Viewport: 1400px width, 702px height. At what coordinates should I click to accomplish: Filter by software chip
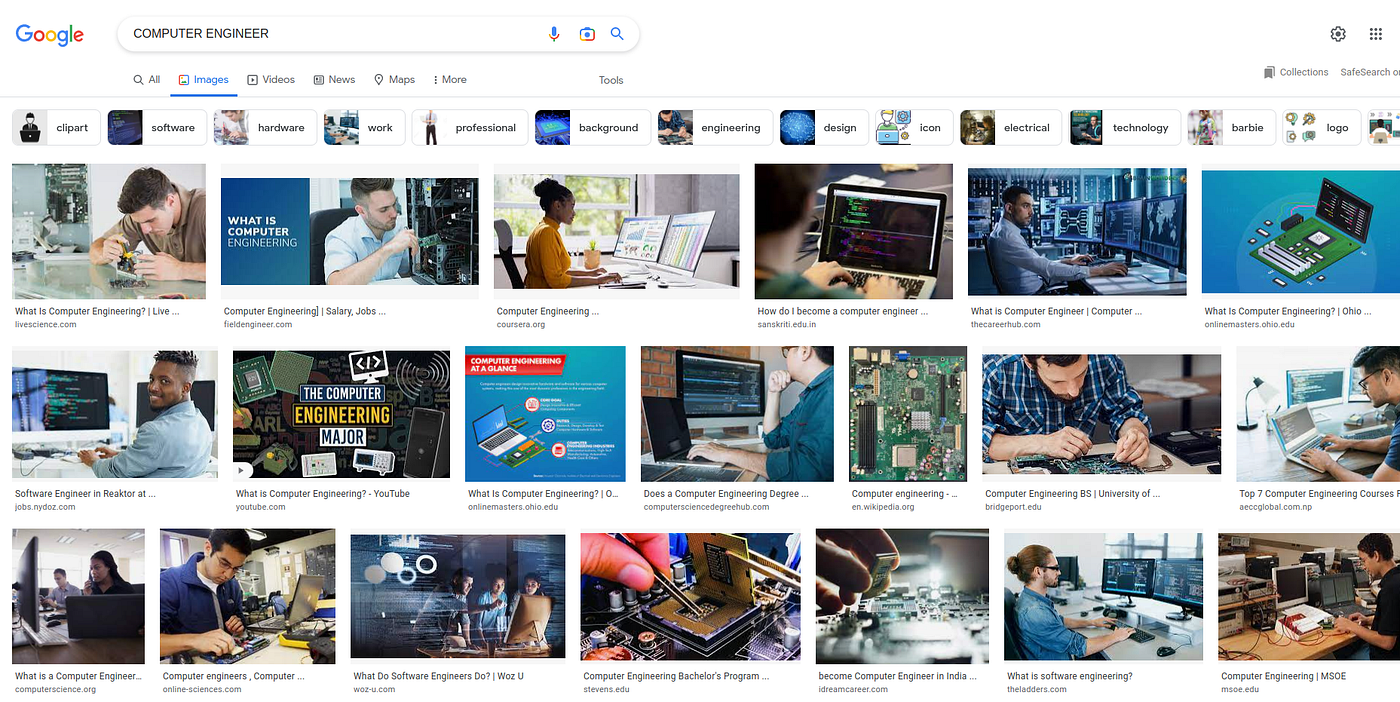click(157, 128)
